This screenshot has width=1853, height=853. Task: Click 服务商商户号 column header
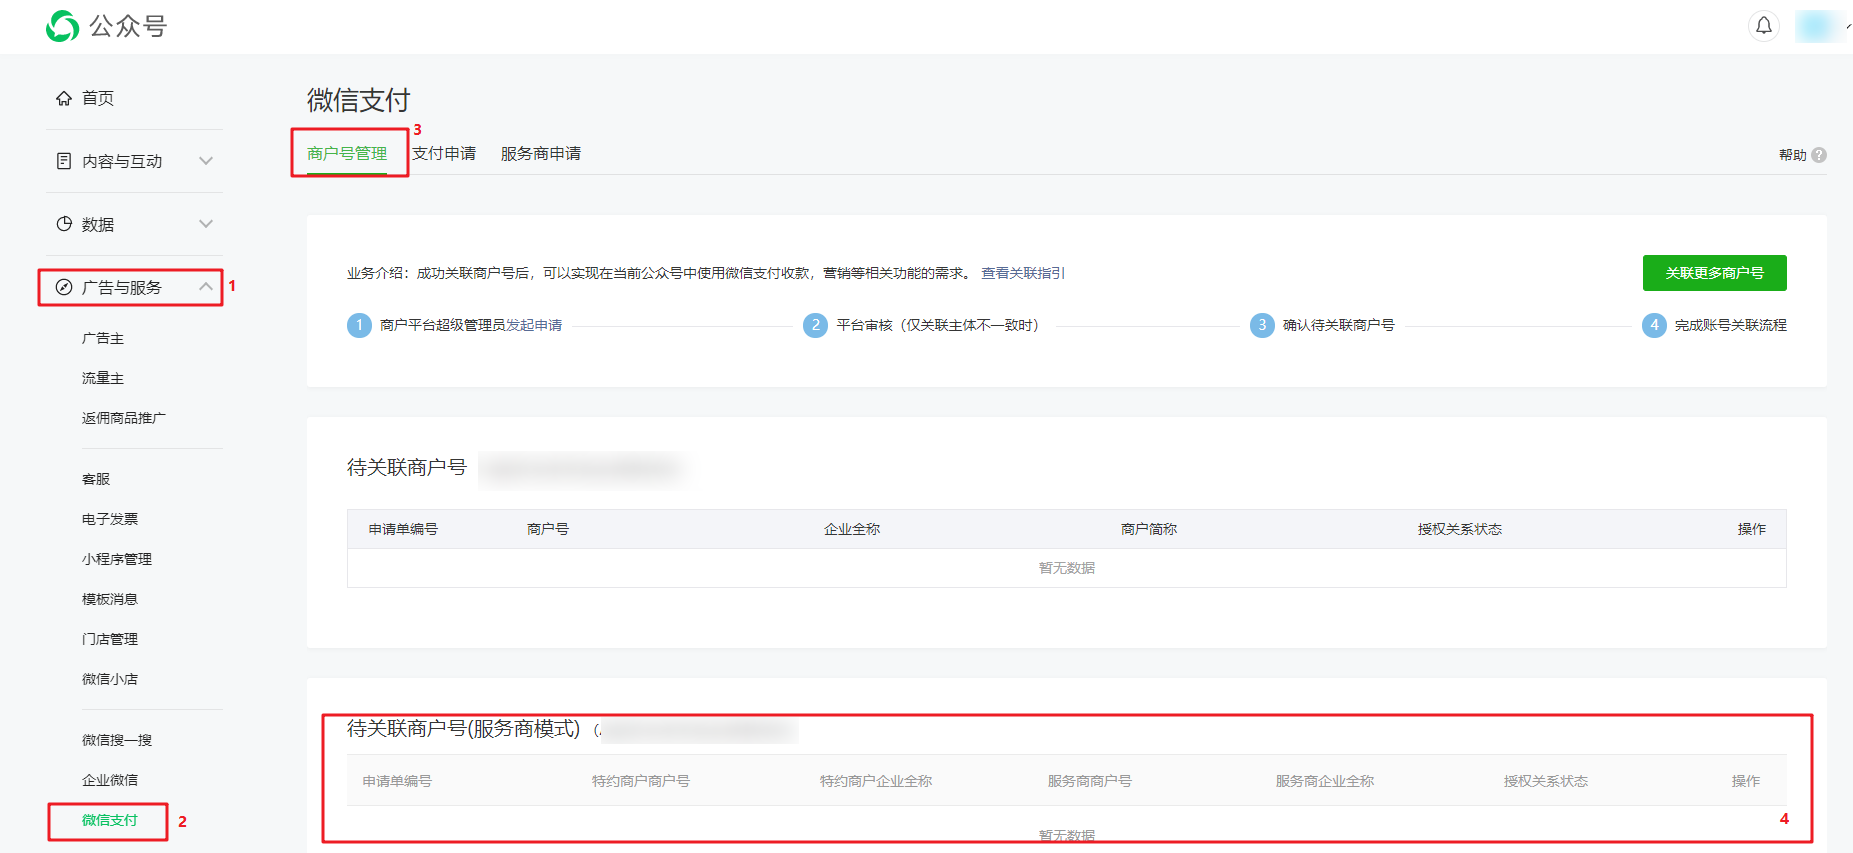coord(1090,781)
